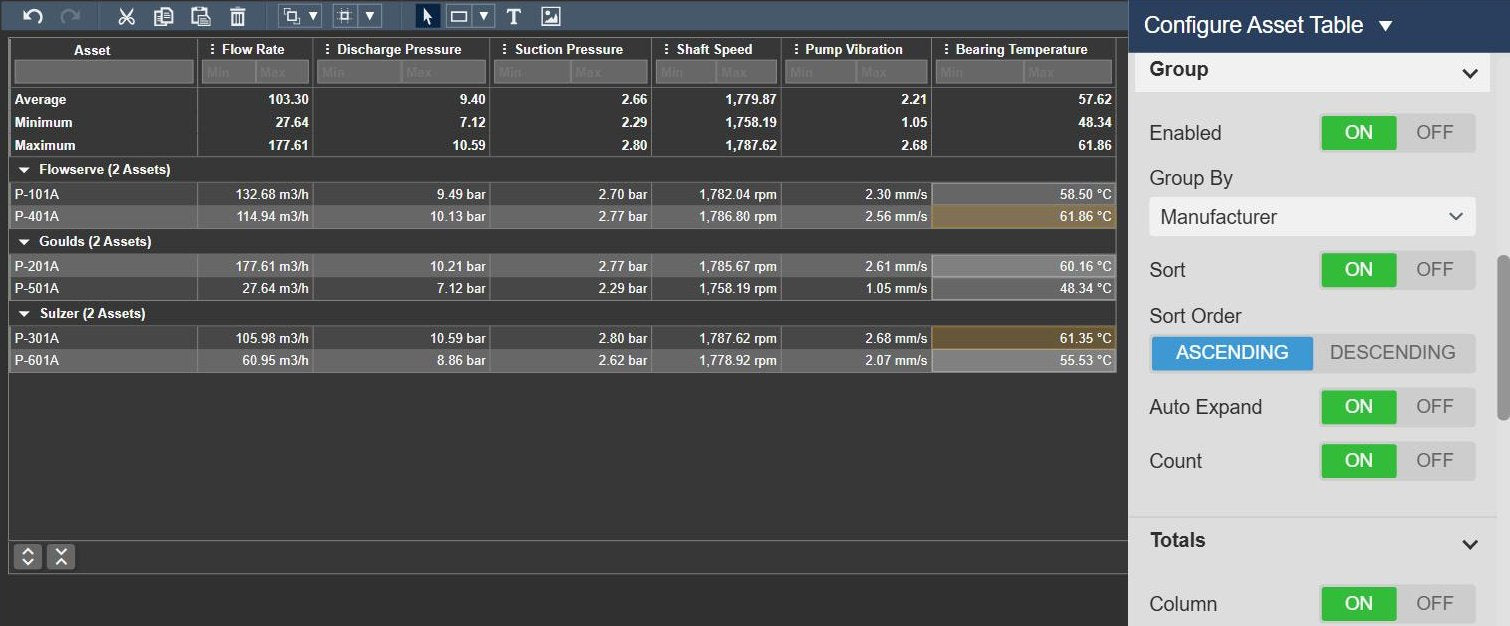Click the Asset filter text field

tap(104, 72)
